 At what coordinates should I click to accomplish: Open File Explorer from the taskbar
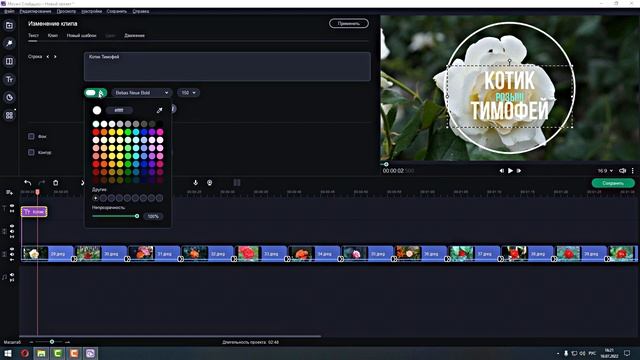point(41,353)
